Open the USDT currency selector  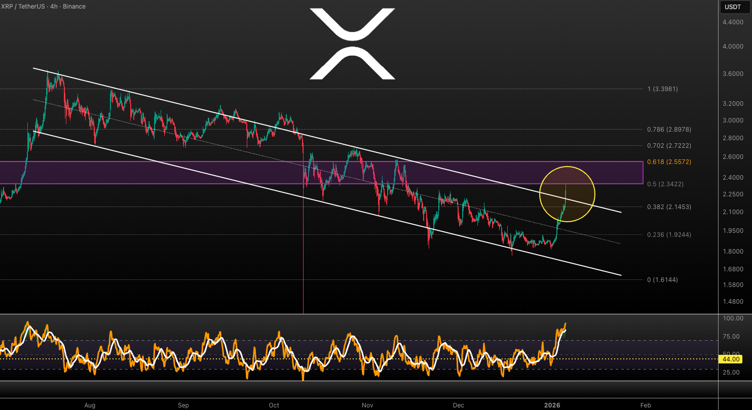point(731,7)
